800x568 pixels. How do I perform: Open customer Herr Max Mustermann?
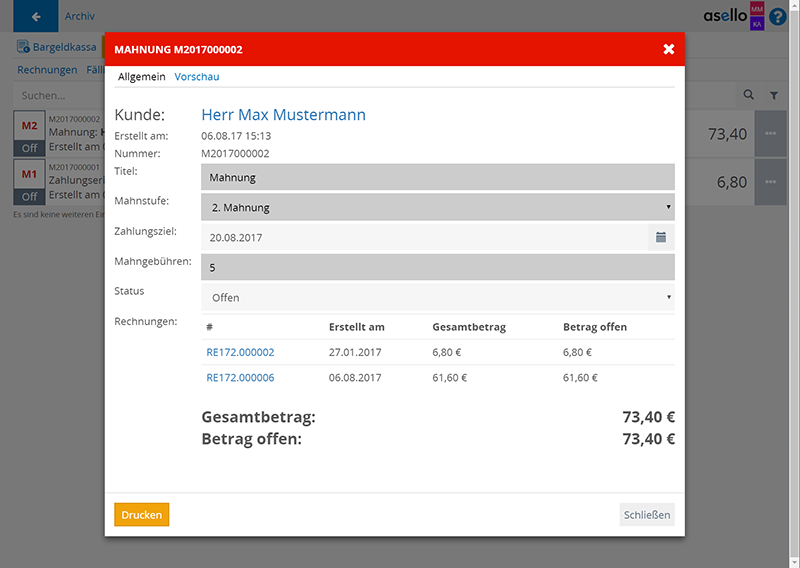pos(283,115)
